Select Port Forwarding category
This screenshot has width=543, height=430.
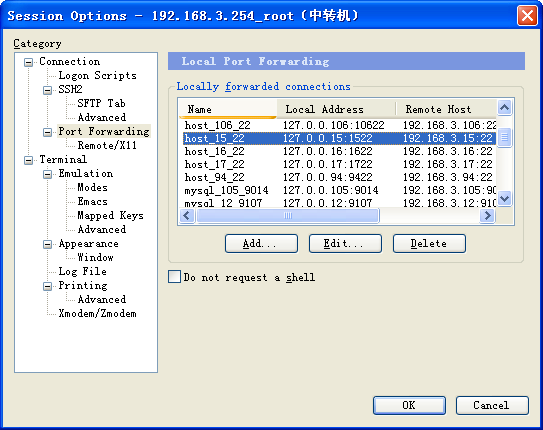click(x=104, y=131)
